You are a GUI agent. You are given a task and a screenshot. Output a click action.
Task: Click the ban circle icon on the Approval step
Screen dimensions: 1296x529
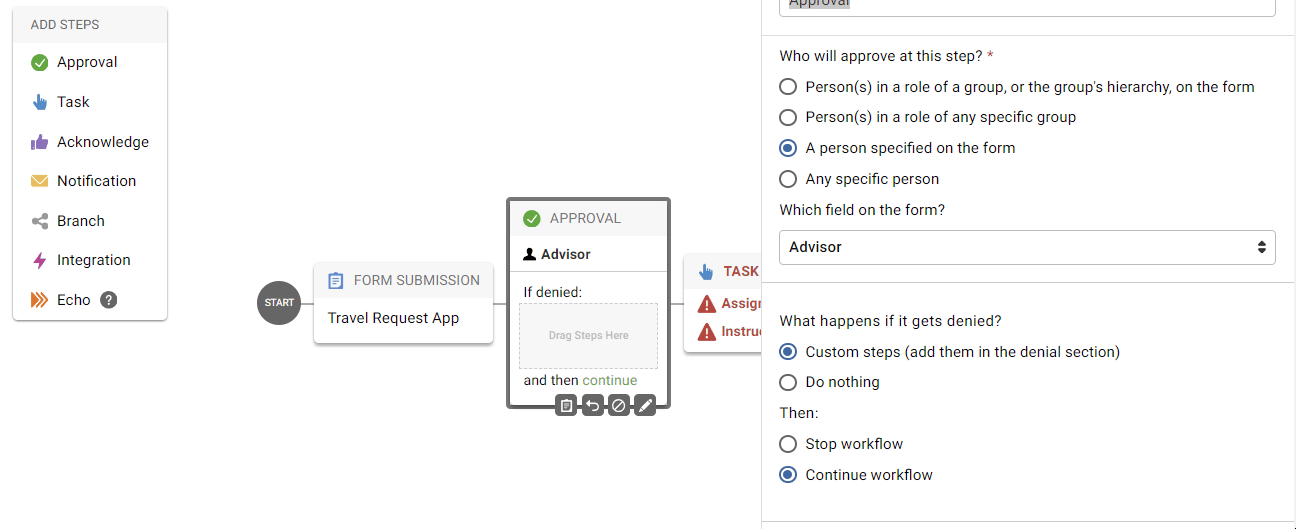pos(619,405)
